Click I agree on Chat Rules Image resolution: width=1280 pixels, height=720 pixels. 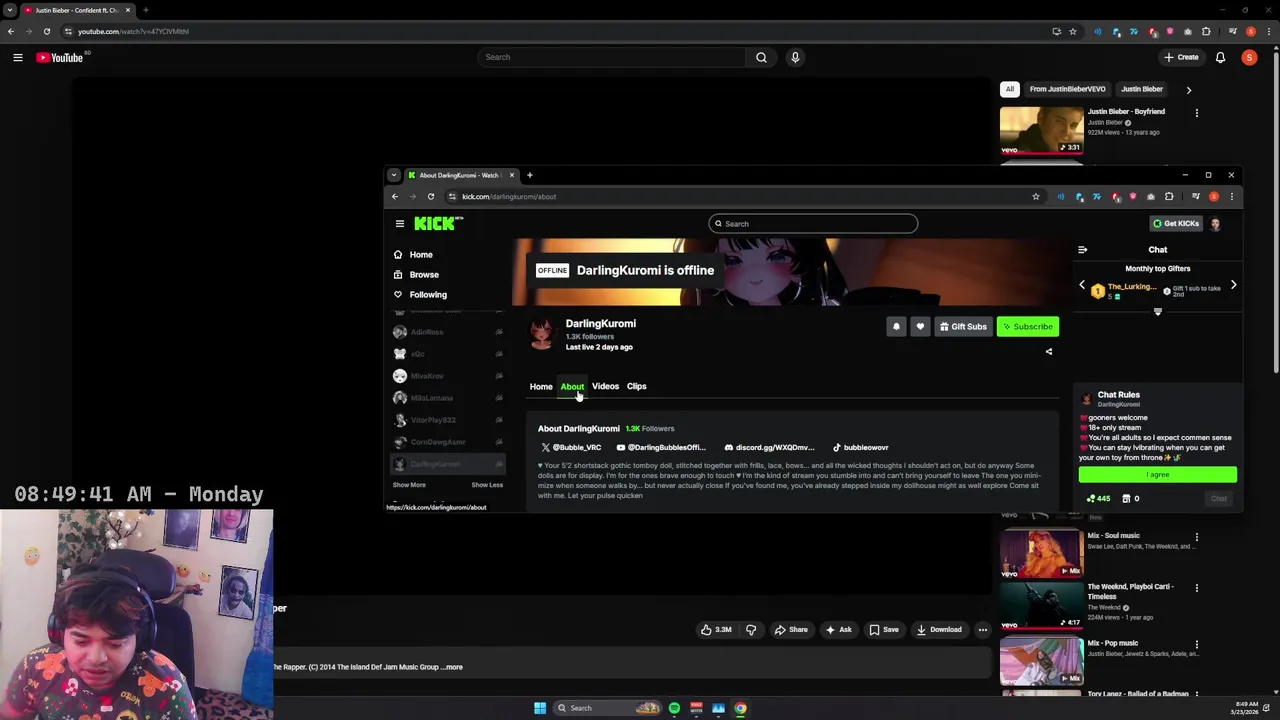1157,475
